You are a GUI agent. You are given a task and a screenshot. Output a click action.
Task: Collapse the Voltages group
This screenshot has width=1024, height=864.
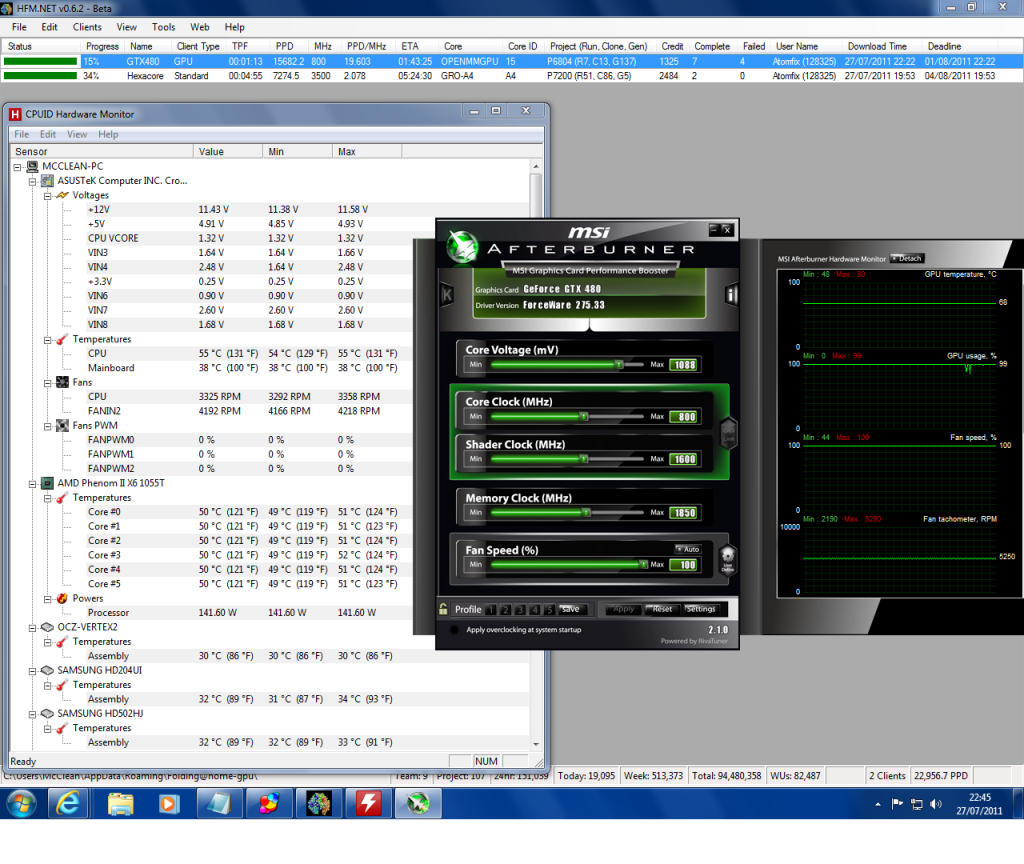[48, 196]
